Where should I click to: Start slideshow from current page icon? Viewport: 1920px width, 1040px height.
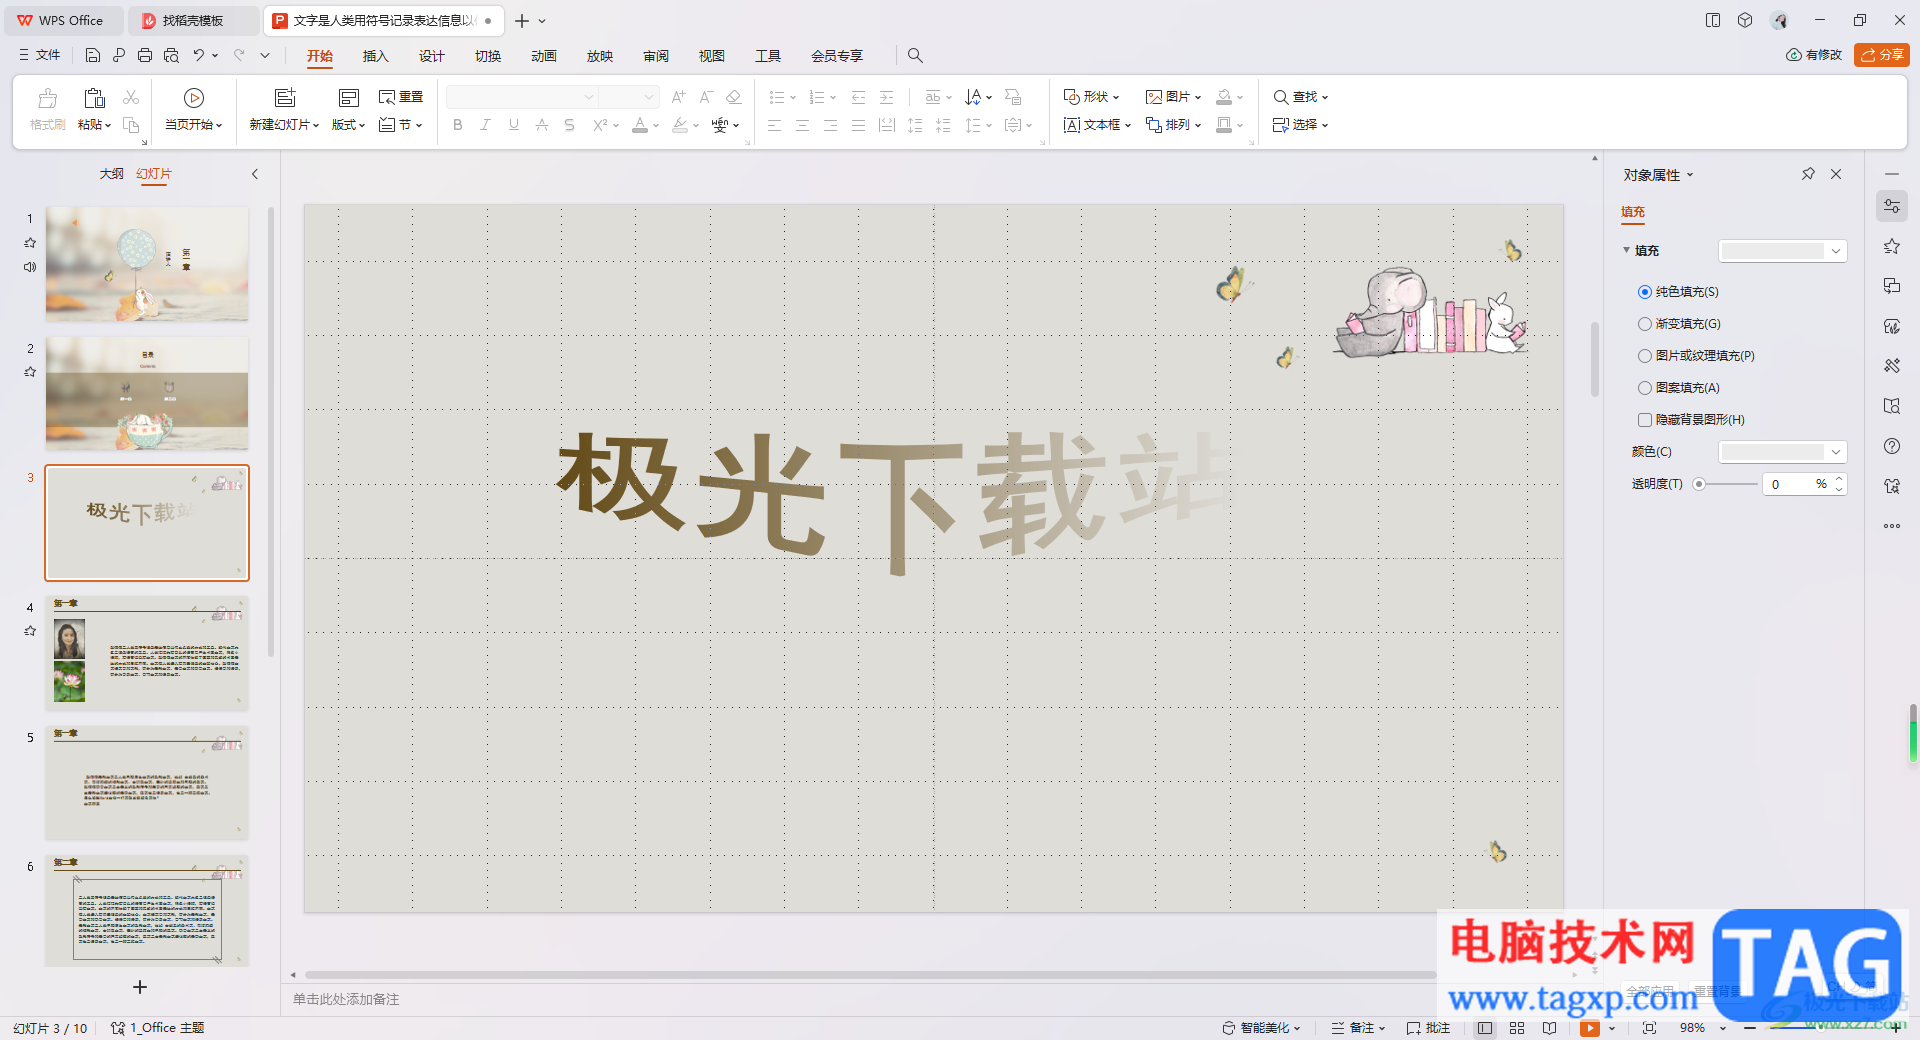(194, 98)
